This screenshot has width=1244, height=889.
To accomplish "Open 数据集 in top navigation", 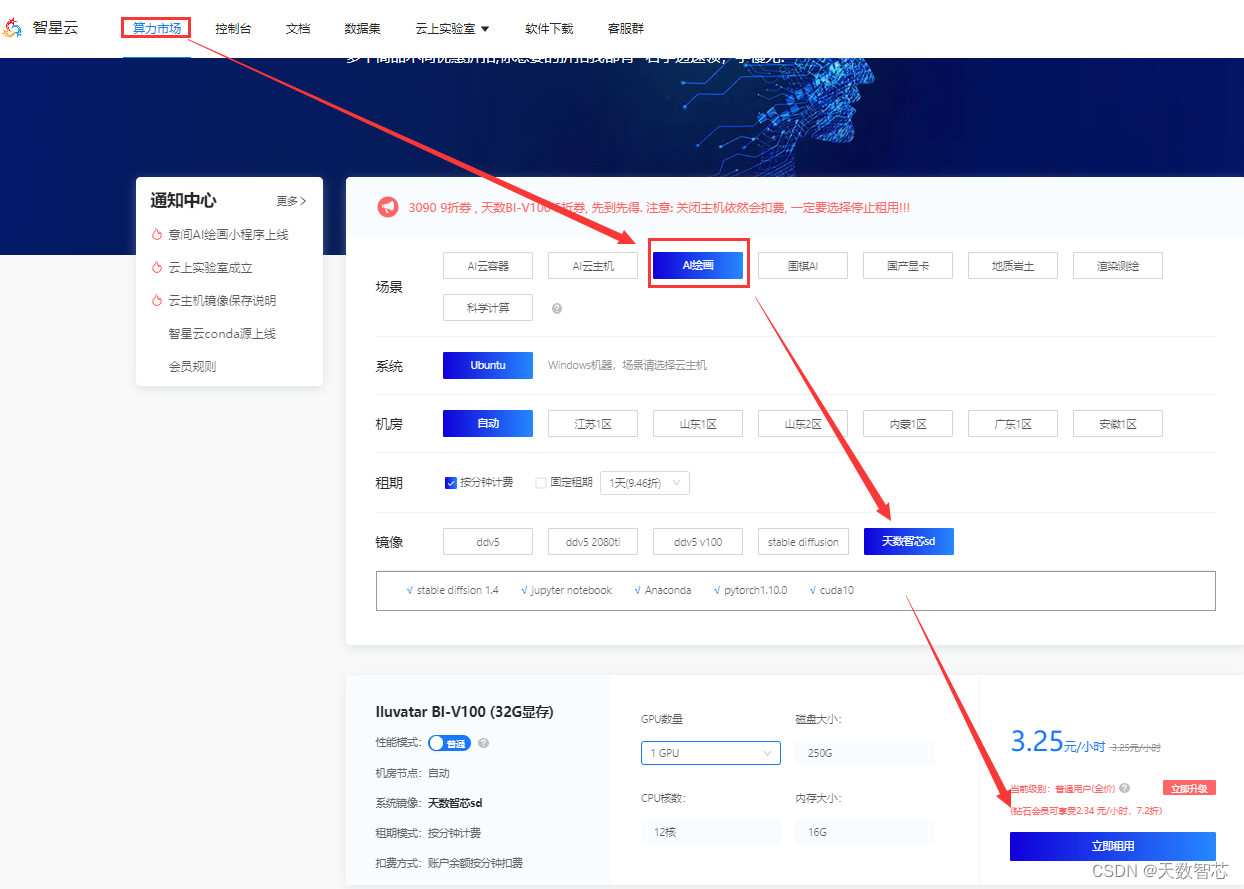I will (x=362, y=29).
